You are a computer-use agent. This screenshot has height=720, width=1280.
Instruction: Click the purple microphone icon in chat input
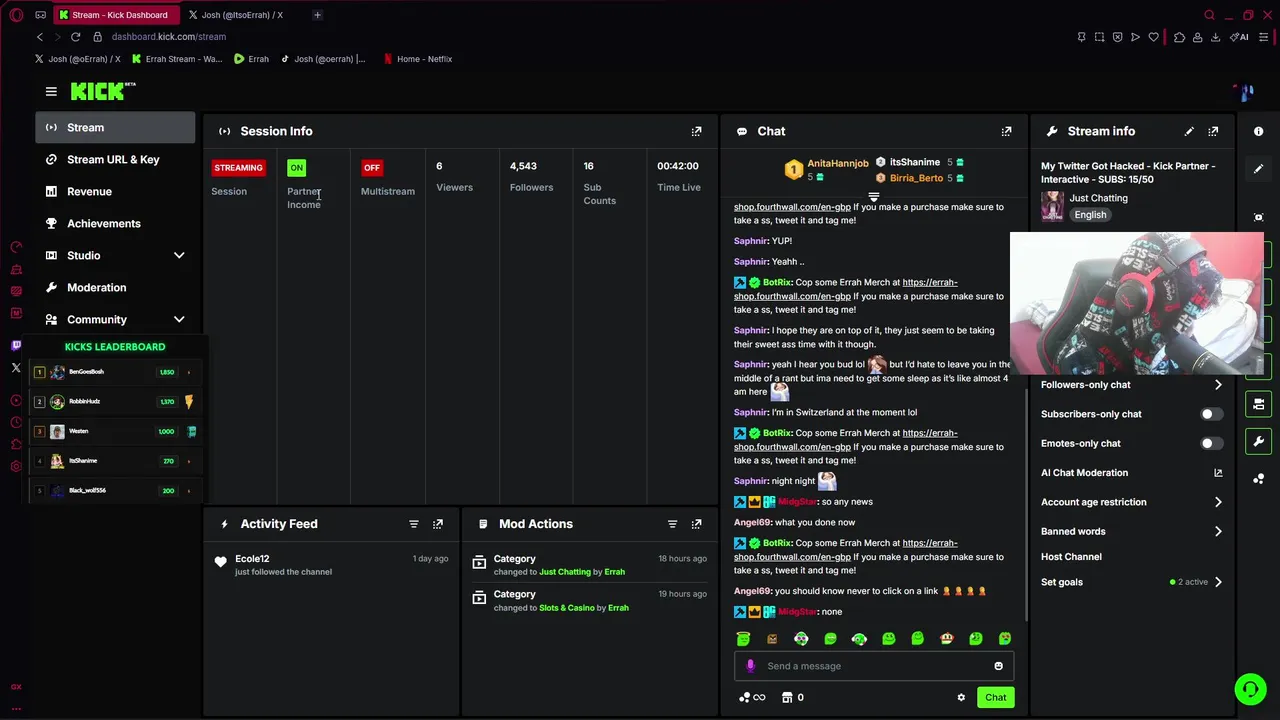click(751, 666)
